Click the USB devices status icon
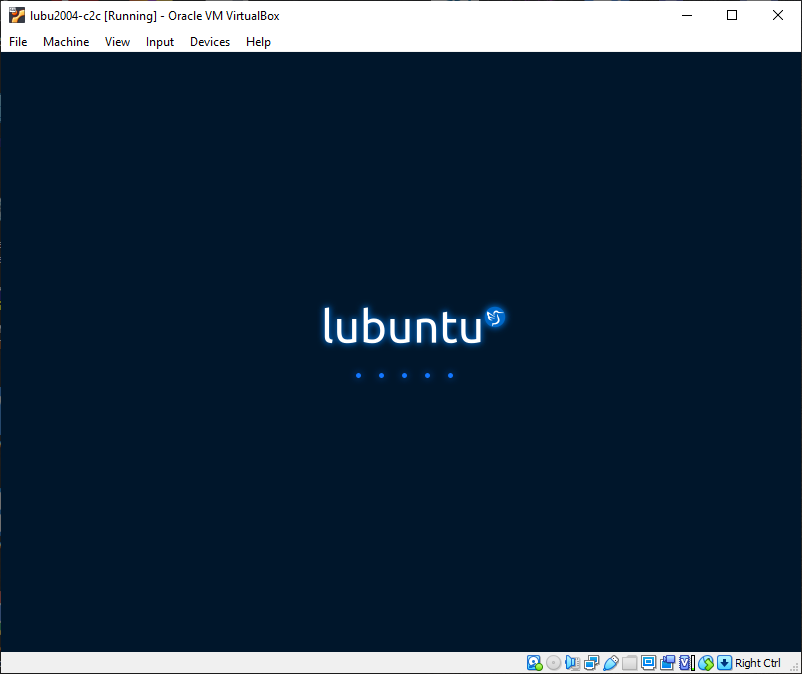The image size is (802, 674). (610, 663)
